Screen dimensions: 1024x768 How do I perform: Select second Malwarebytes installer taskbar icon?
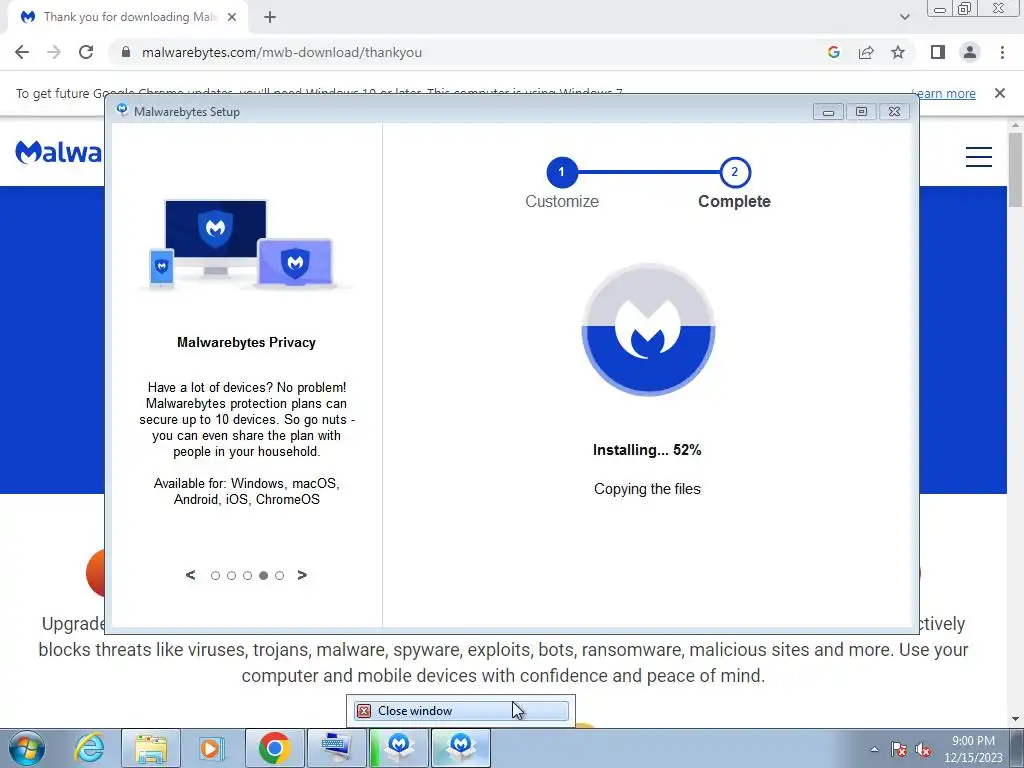[460, 748]
